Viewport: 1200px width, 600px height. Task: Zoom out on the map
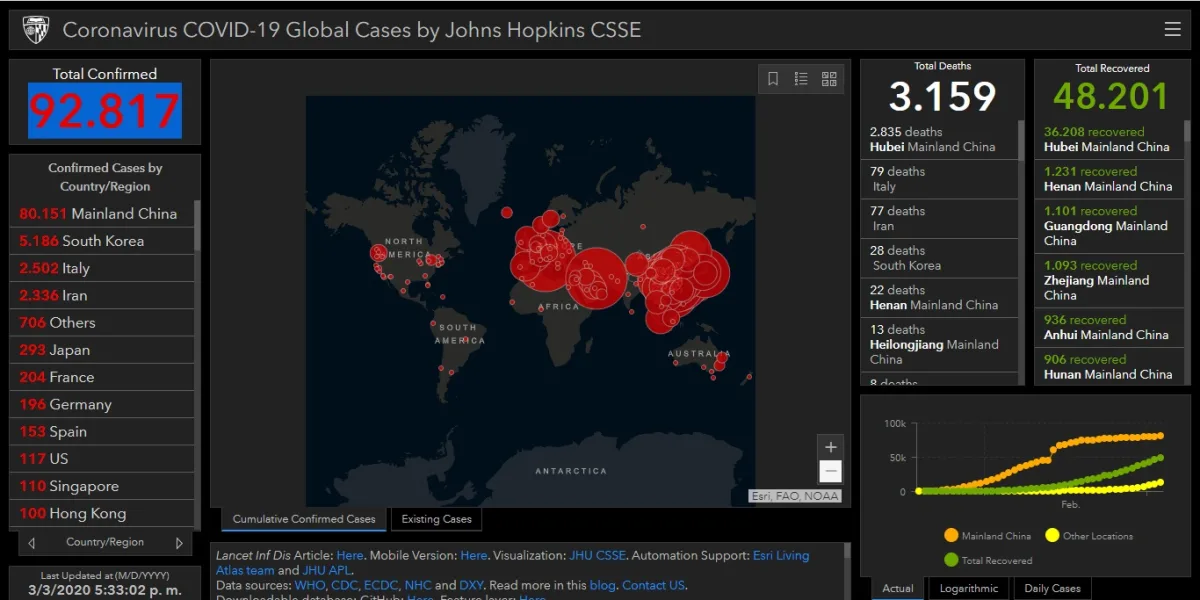pyautogui.click(x=830, y=472)
